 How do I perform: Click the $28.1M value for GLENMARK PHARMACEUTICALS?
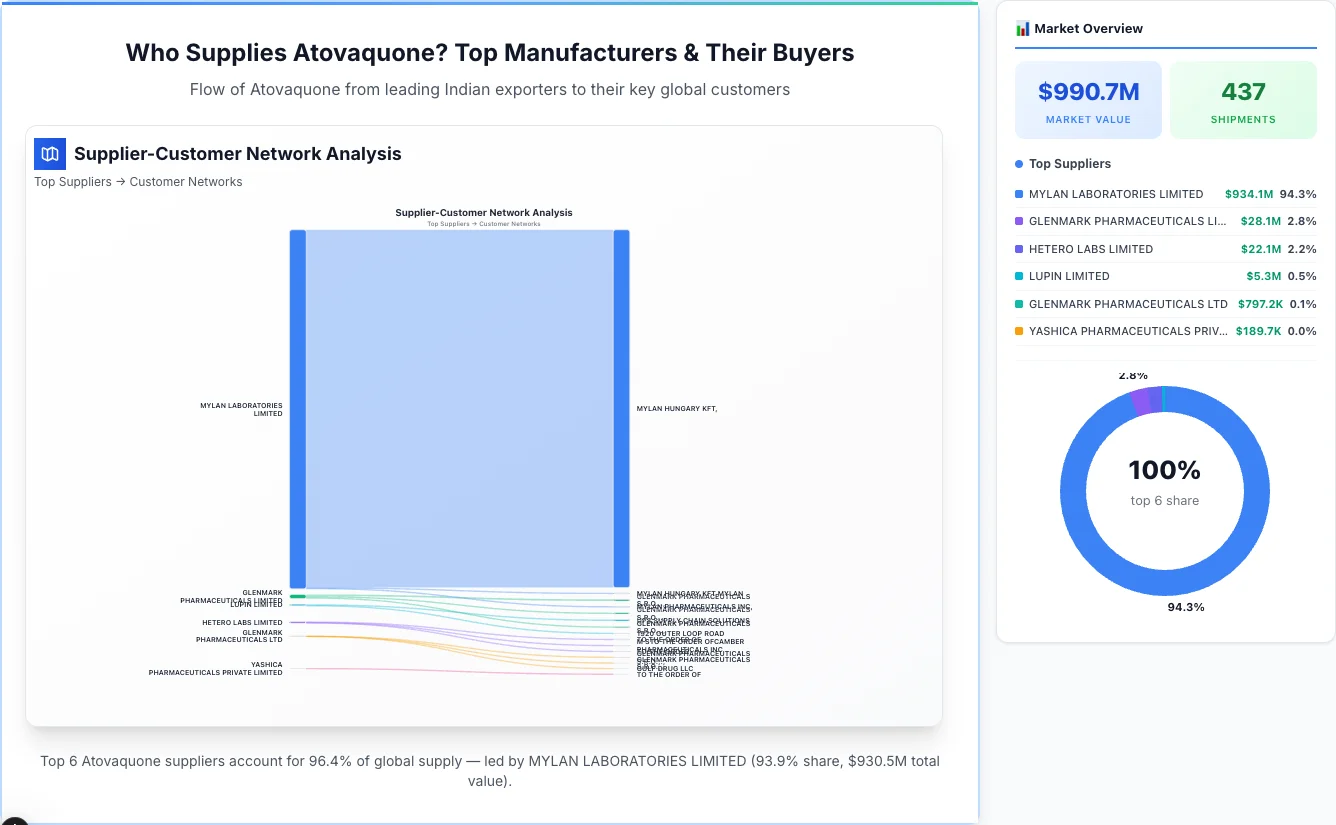(x=1260, y=221)
